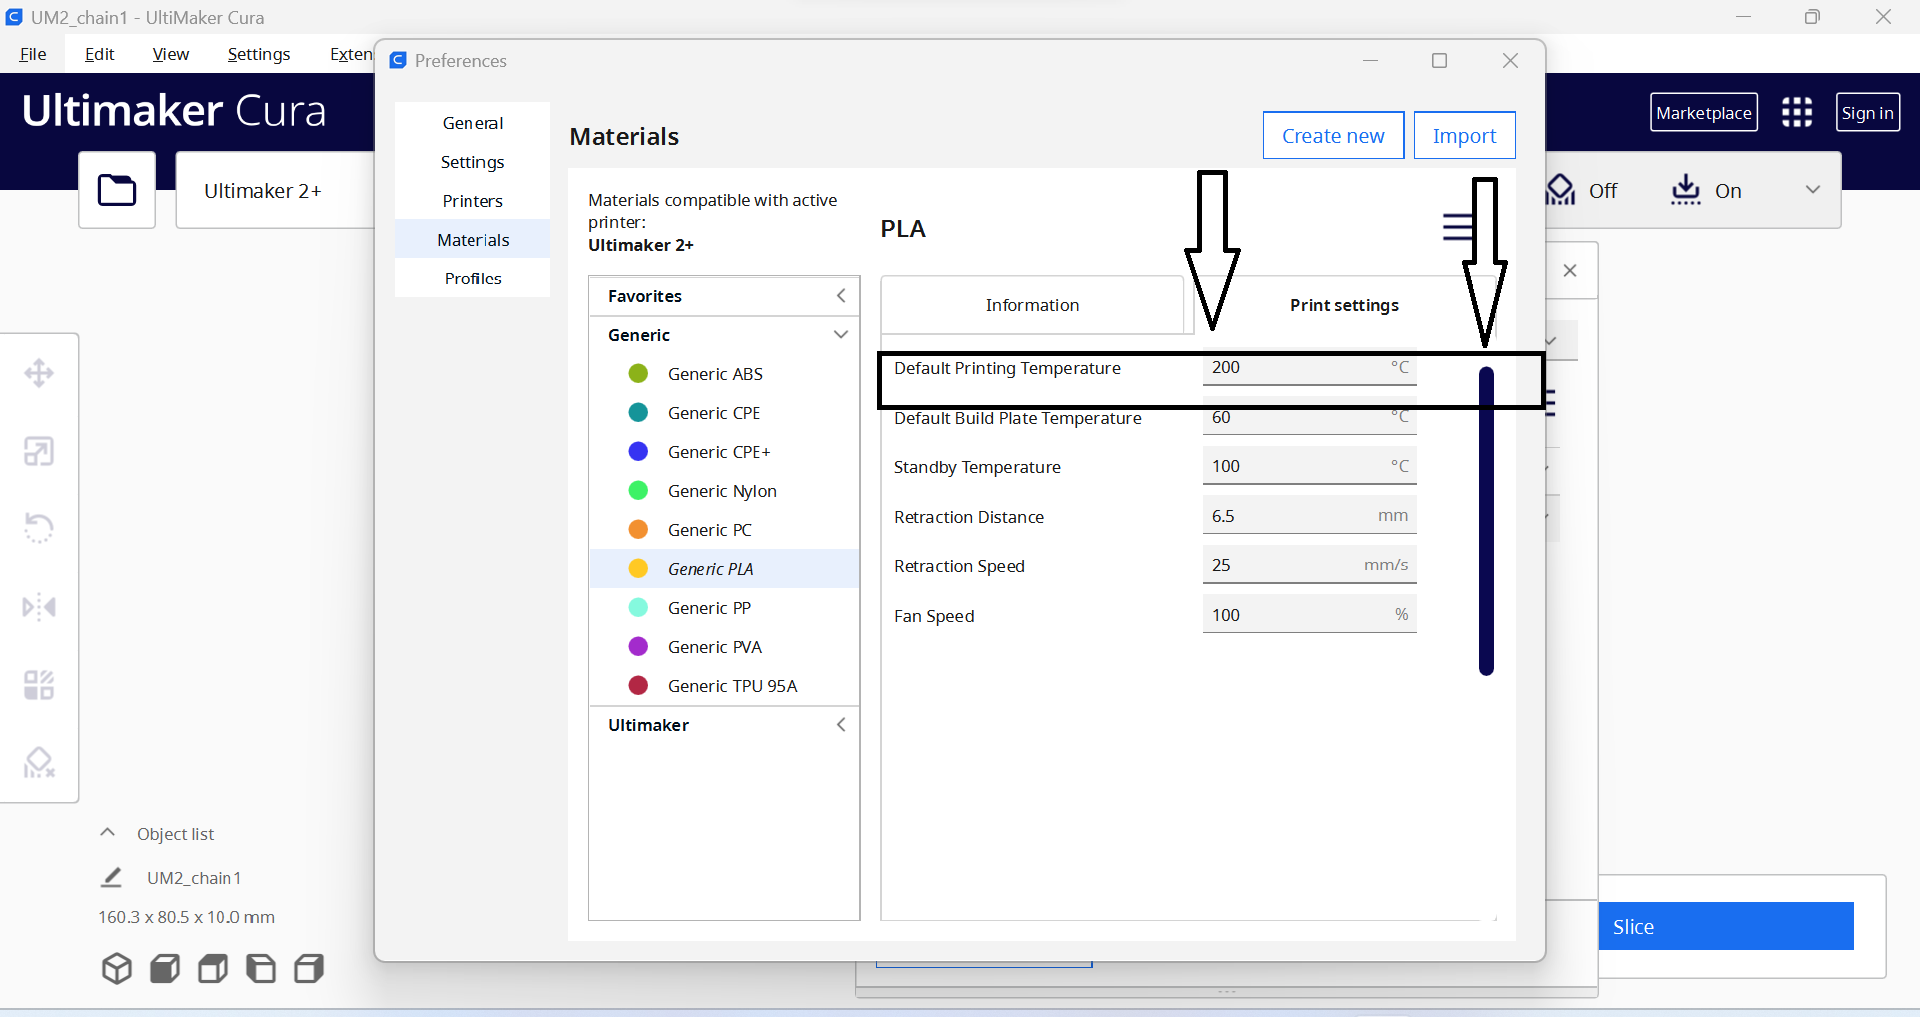Select the Generic TPU 95A red color dot
The width and height of the screenshot is (1920, 1017).
pyautogui.click(x=638, y=685)
